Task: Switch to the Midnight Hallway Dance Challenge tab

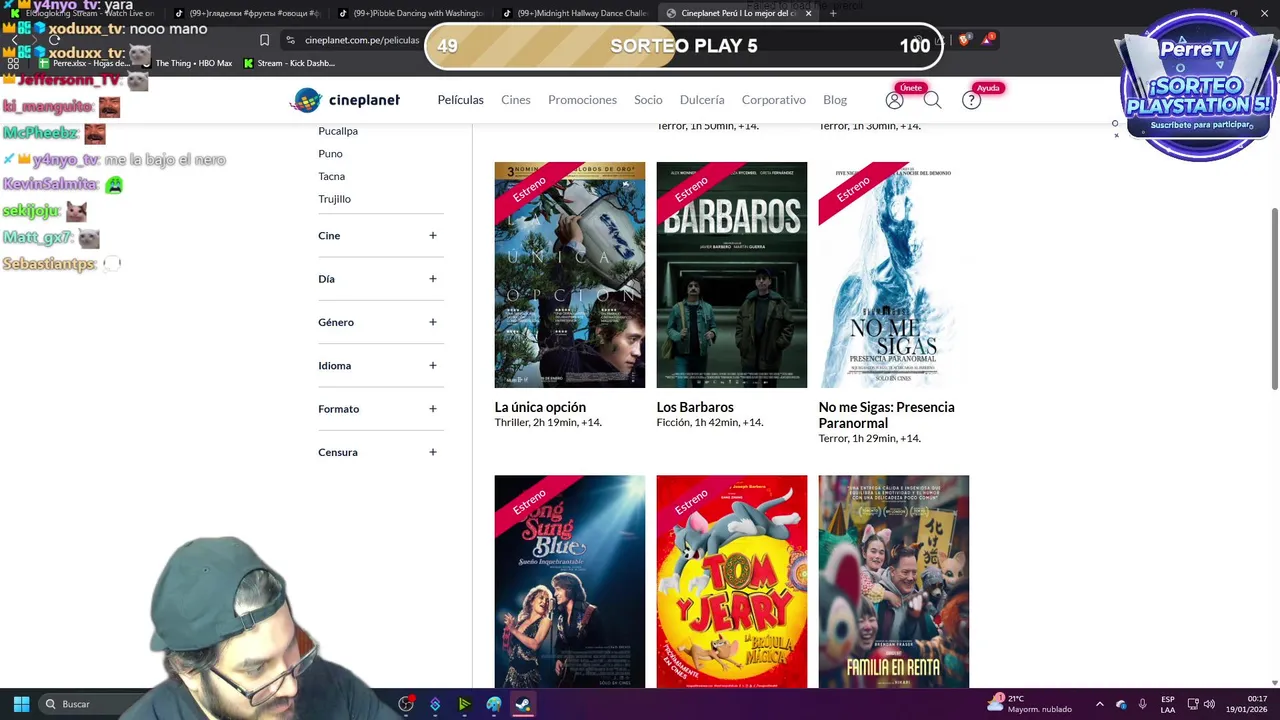Action: [575, 13]
